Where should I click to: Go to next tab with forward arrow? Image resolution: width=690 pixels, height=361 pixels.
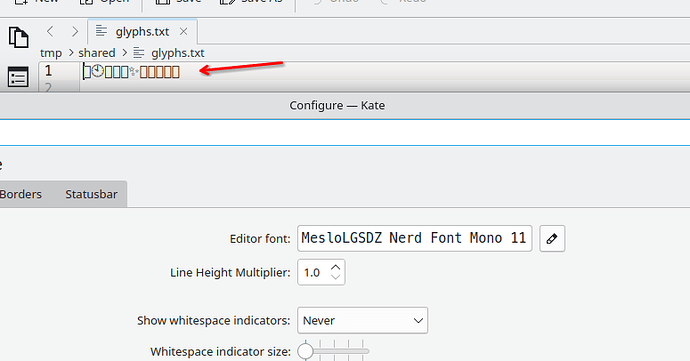point(75,31)
